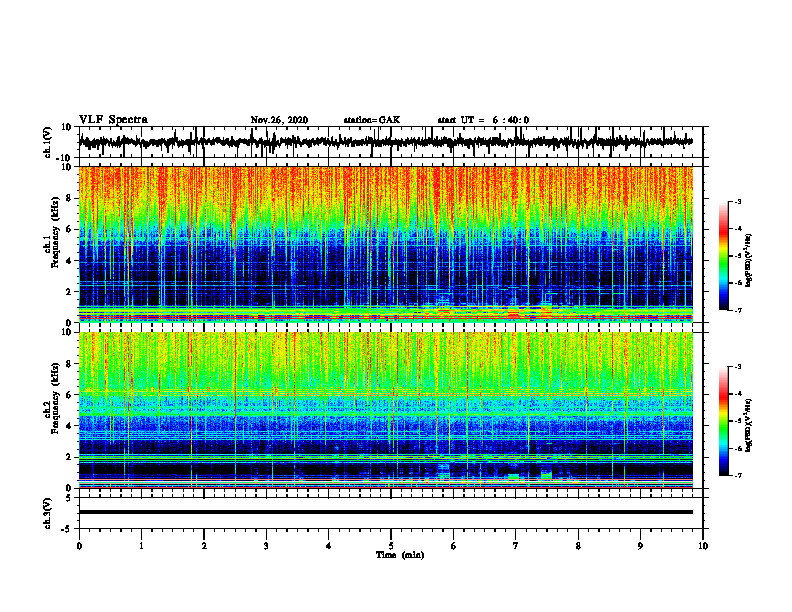Click the time-axis tick label "10" under the plots
The width and height of the screenshot is (792, 612).
703,546
